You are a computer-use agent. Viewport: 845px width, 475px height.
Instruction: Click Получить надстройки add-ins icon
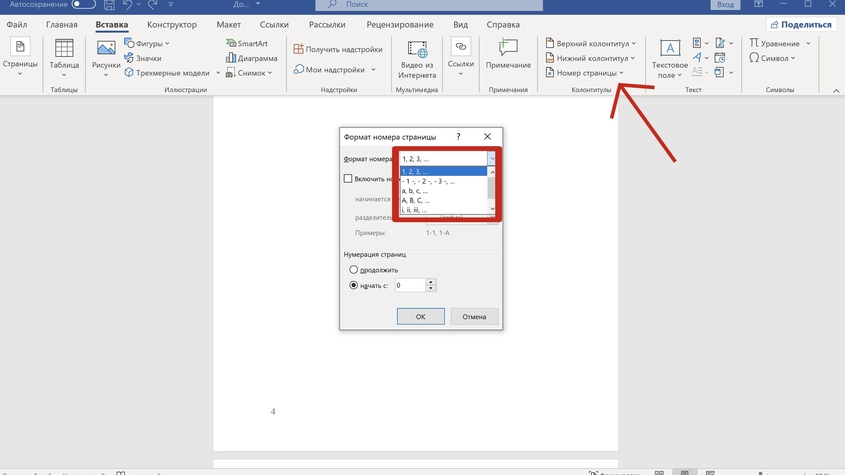coord(299,49)
